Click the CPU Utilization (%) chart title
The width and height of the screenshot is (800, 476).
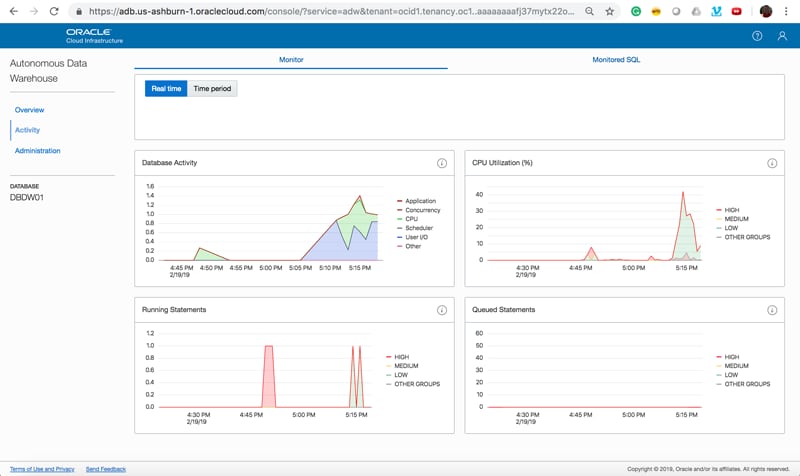[502, 163]
